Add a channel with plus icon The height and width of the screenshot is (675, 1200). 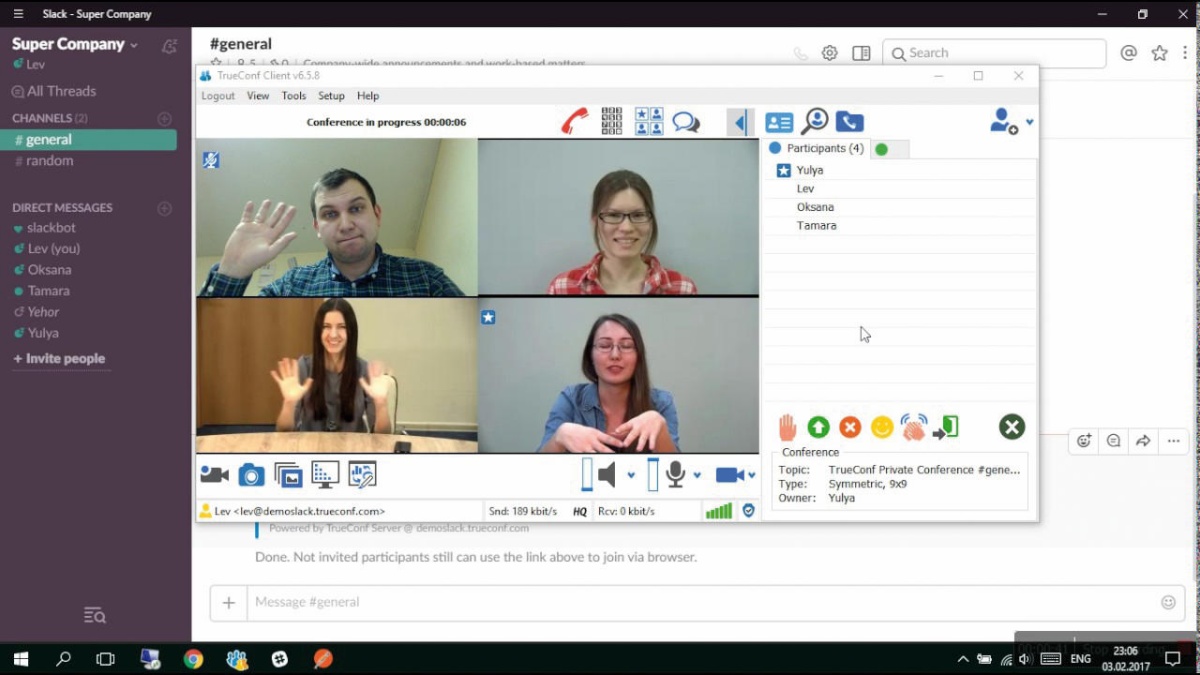(x=165, y=118)
